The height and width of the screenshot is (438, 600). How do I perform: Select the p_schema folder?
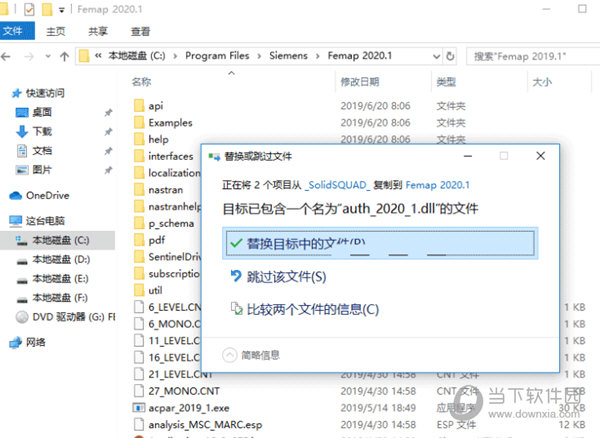pos(171,223)
